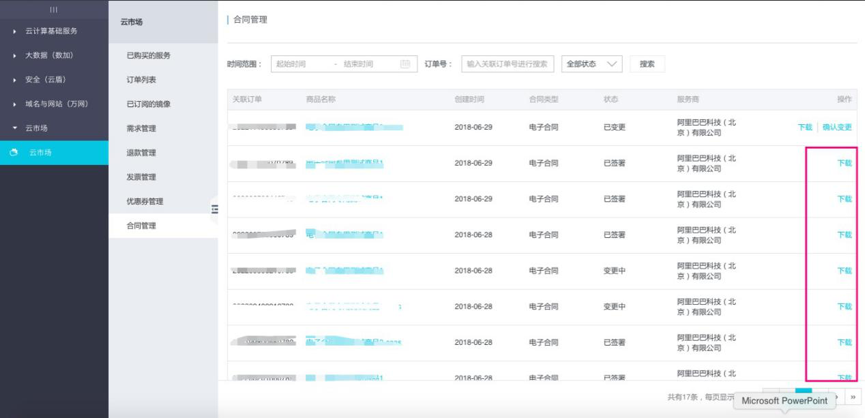
Task: Open 需求管理 in the menu
Action: (x=141, y=128)
